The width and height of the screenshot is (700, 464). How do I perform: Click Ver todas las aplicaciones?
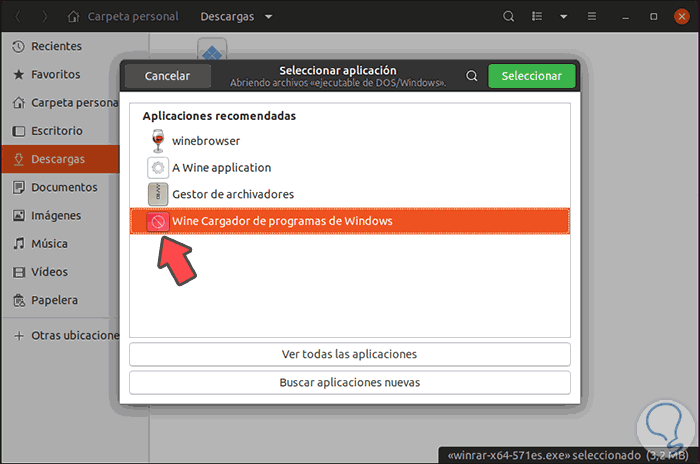[350, 354]
